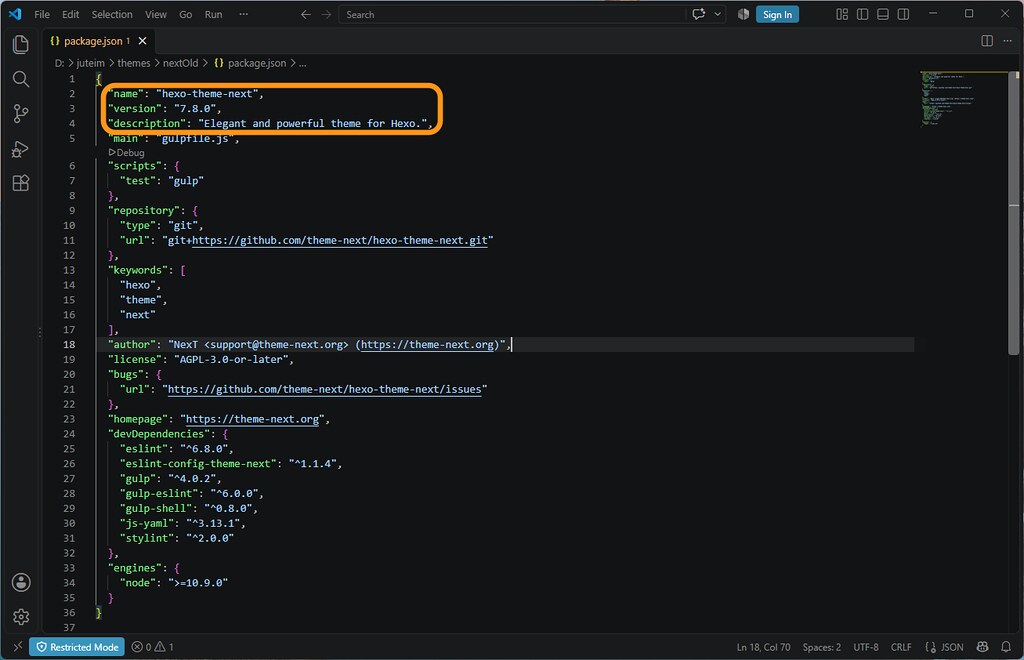
Task: Open the Search view in activity bar
Action: click(x=21, y=79)
